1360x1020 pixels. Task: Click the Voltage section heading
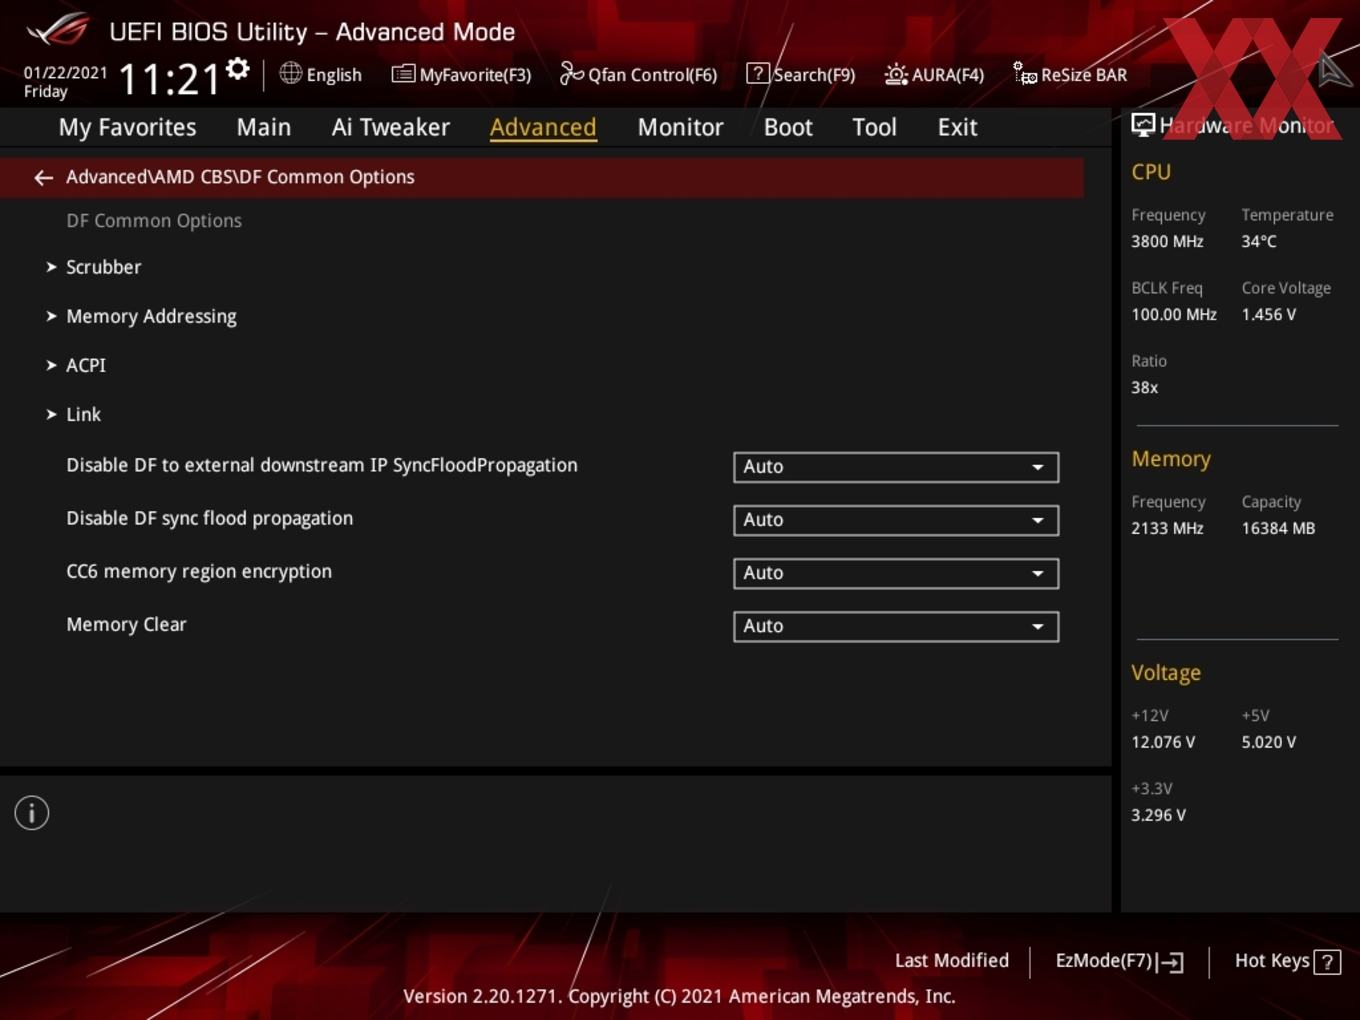(x=1166, y=673)
